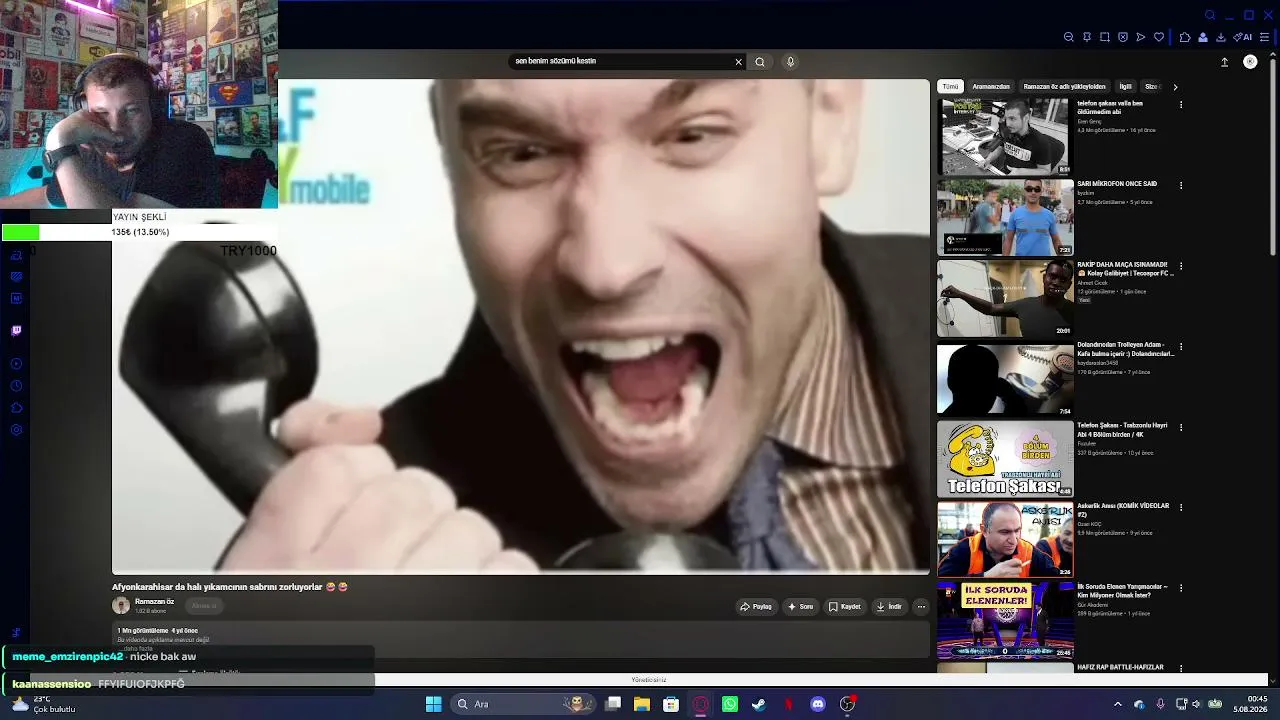The image size is (1280, 720).
Task: Open the taskbar clock and date
Action: tap(1251, 704)
